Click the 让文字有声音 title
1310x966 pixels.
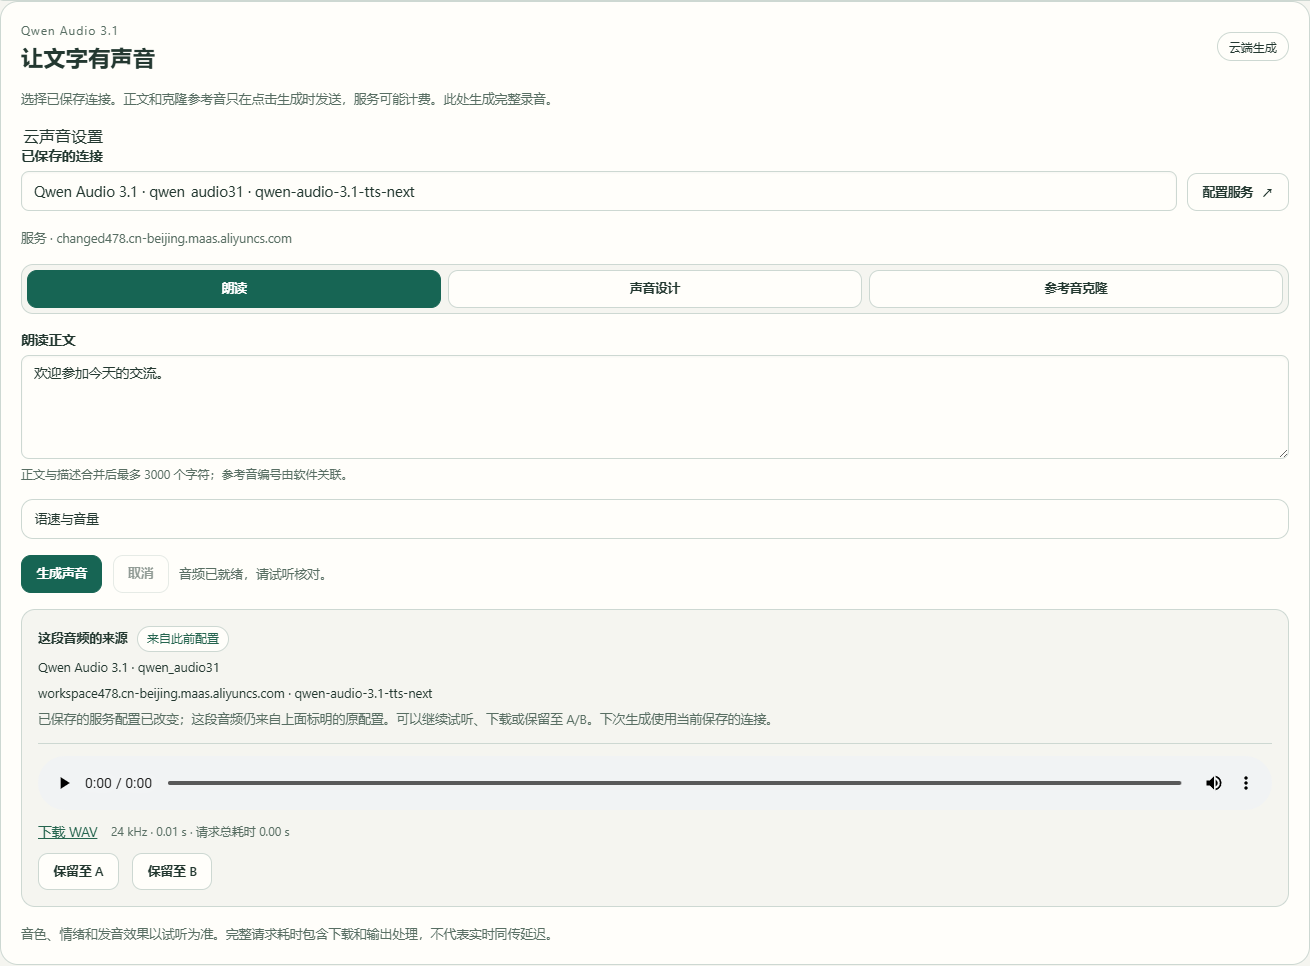coord(88,59)
